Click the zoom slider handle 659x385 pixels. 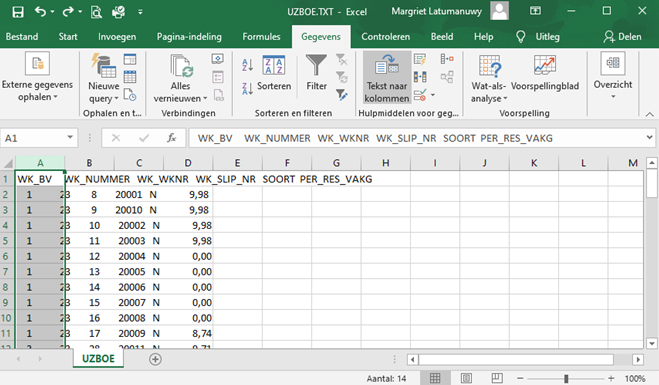pyautogui.click(x=566, y=379)
